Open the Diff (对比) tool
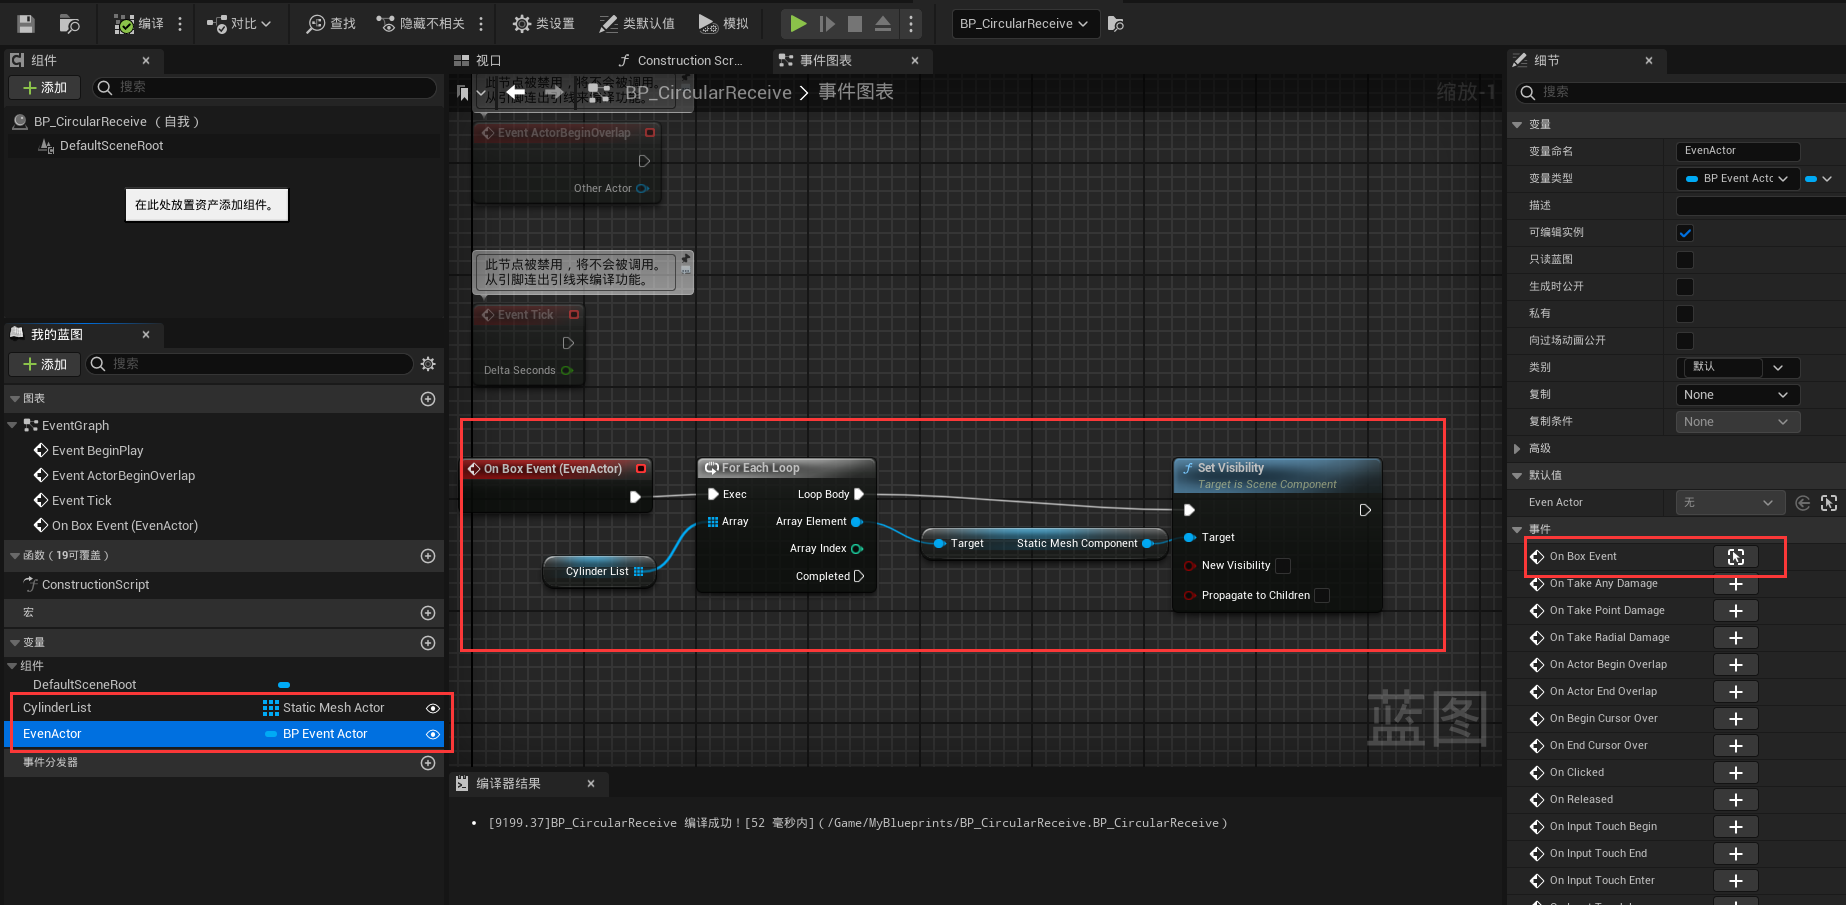1846x905 pixels. (238, 23)
